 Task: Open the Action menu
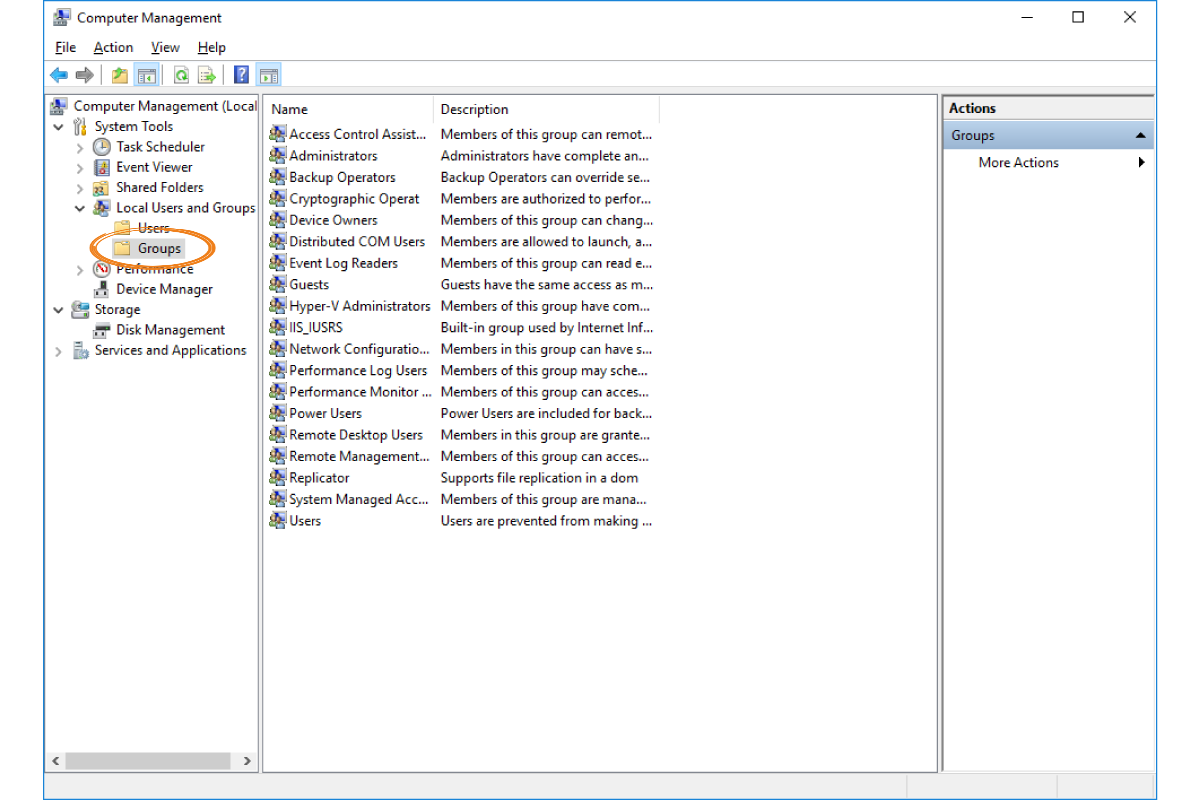tap(113, 47)
